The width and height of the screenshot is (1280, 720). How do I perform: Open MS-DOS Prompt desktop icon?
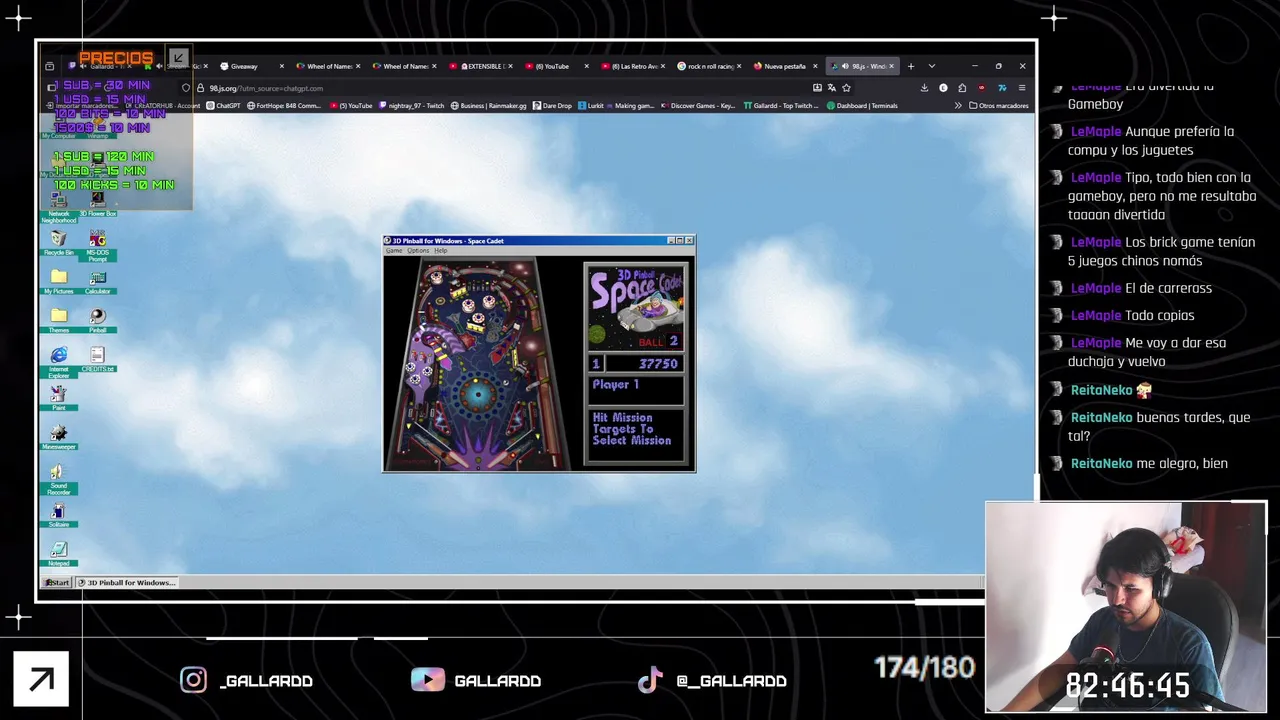[x=97, y=246]
